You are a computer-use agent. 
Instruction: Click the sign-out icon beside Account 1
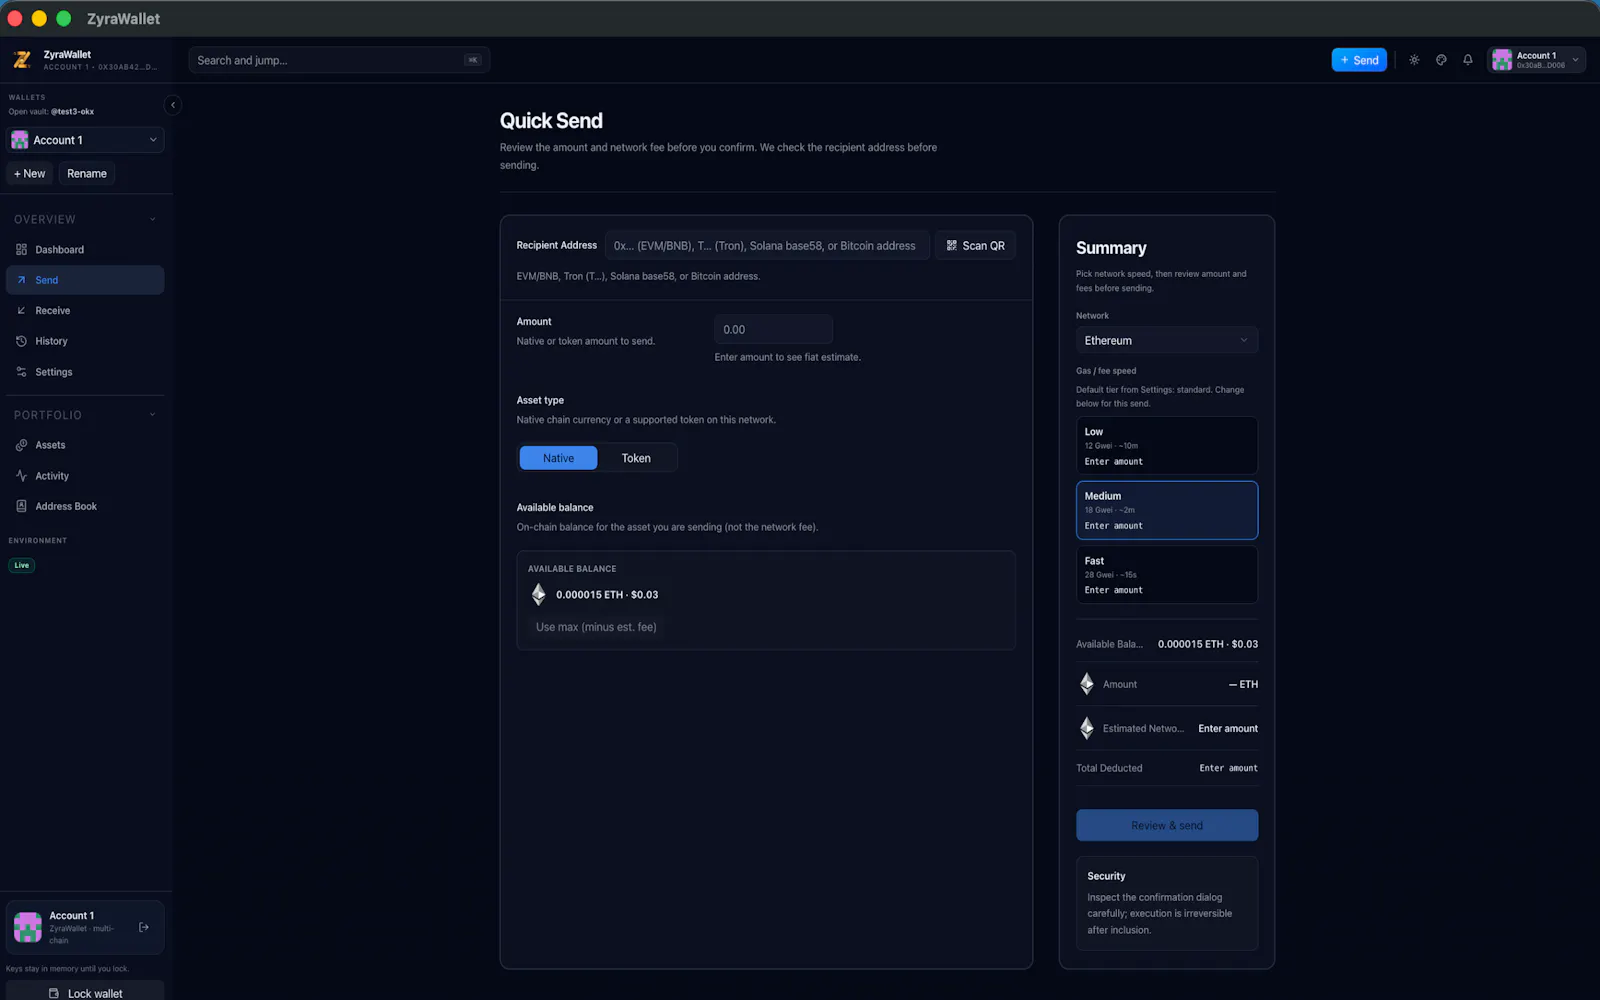click(x=144, y=927)
